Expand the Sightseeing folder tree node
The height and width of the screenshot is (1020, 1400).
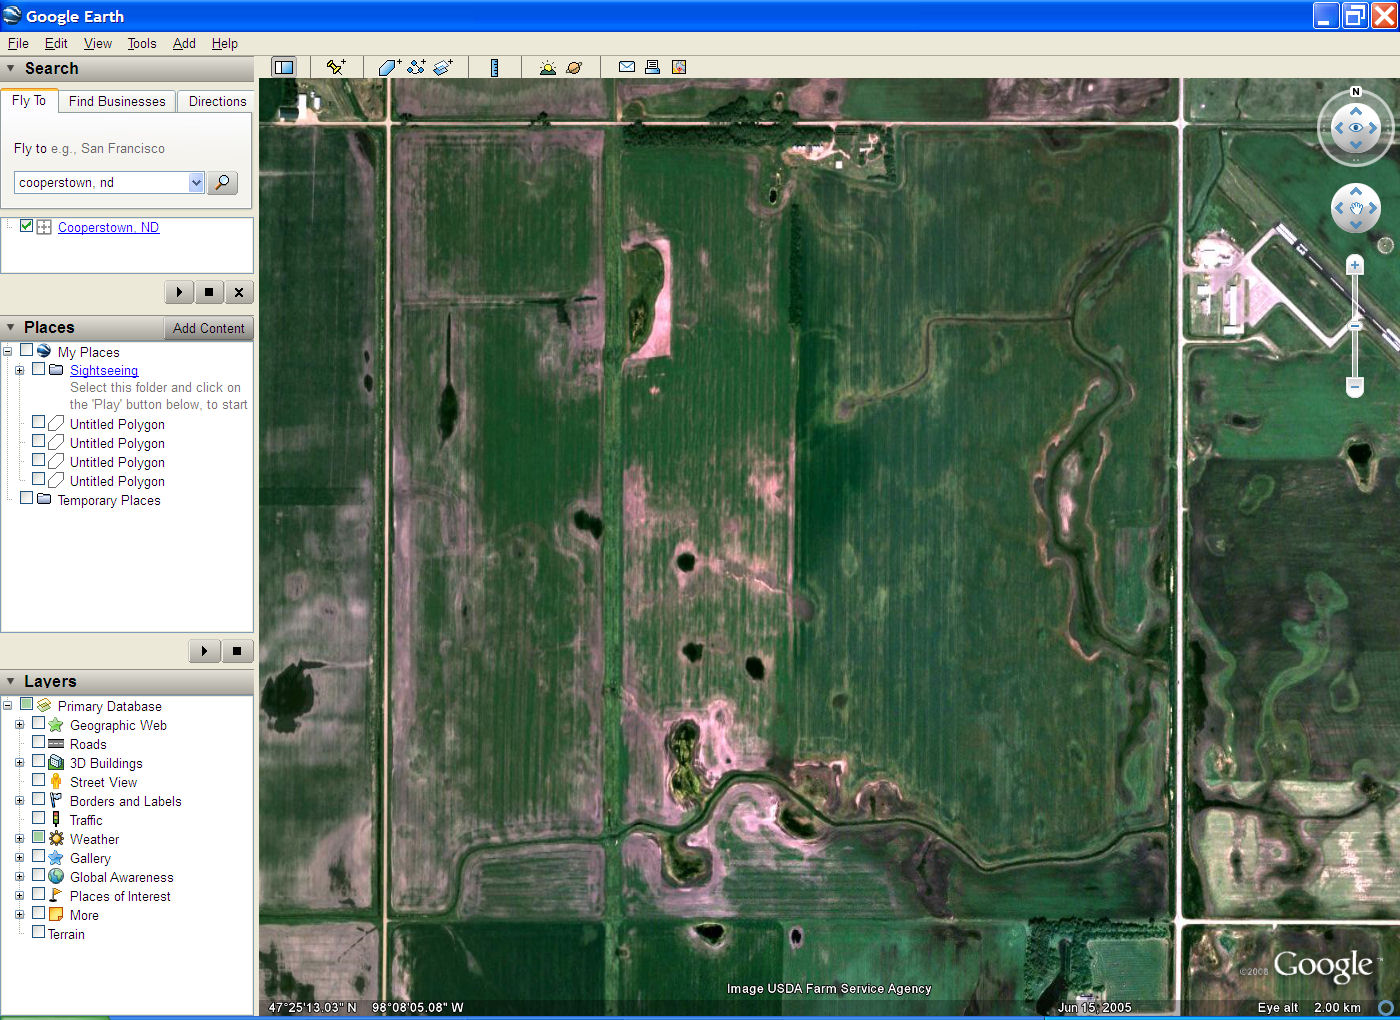(19, 370)
